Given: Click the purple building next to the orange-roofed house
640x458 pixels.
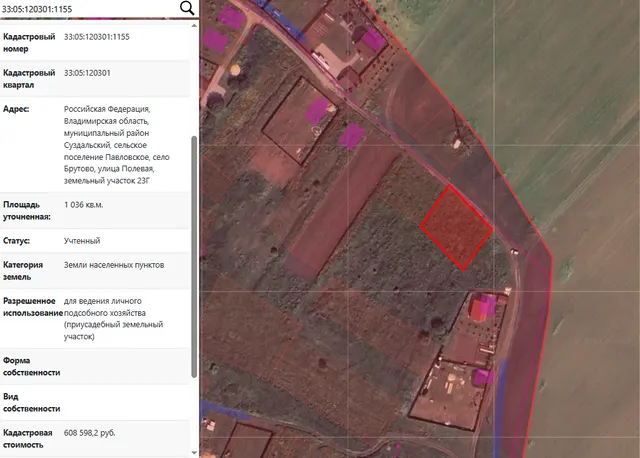Looking at the screenshot, I should tap(490, 306).
